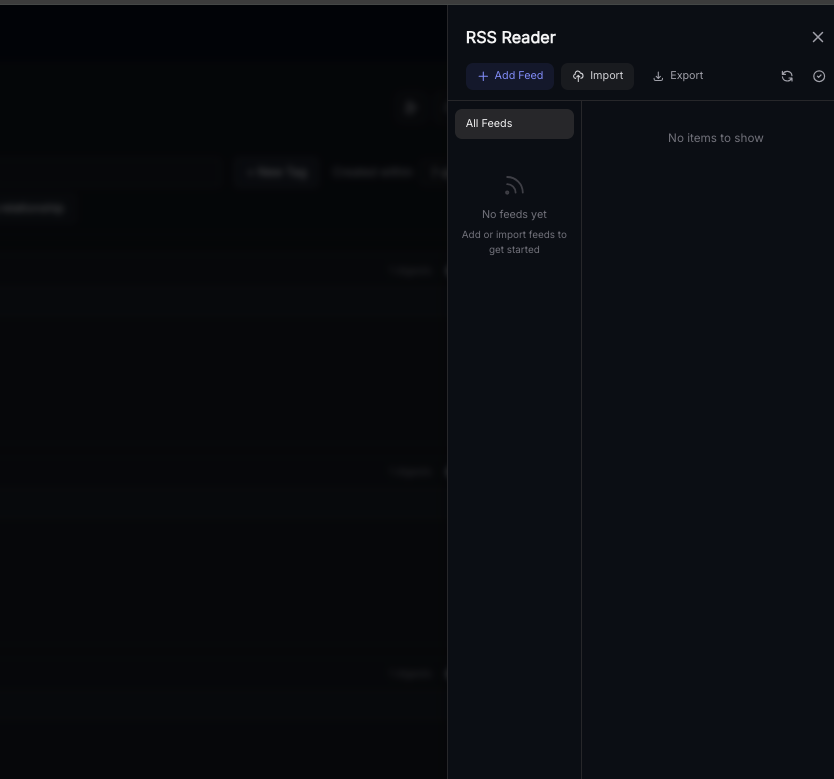This screenshot has height=779, width=834.
Task: Click the blurred icon above New Tag
Action: click(410, 108)
